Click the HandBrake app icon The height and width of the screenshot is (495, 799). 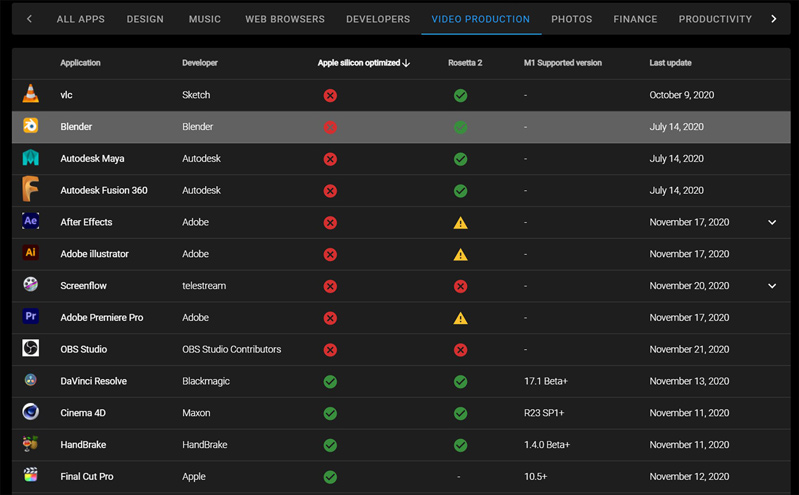[31, 444]
